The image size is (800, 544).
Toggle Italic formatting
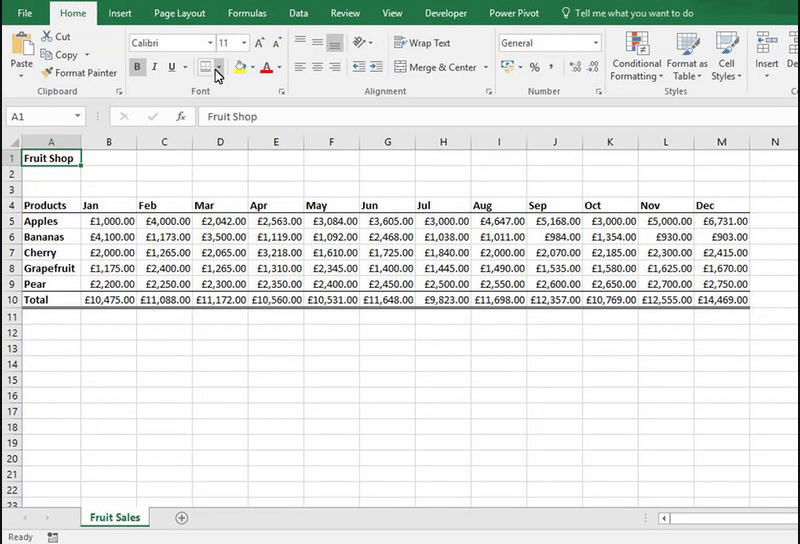[155, 67]
